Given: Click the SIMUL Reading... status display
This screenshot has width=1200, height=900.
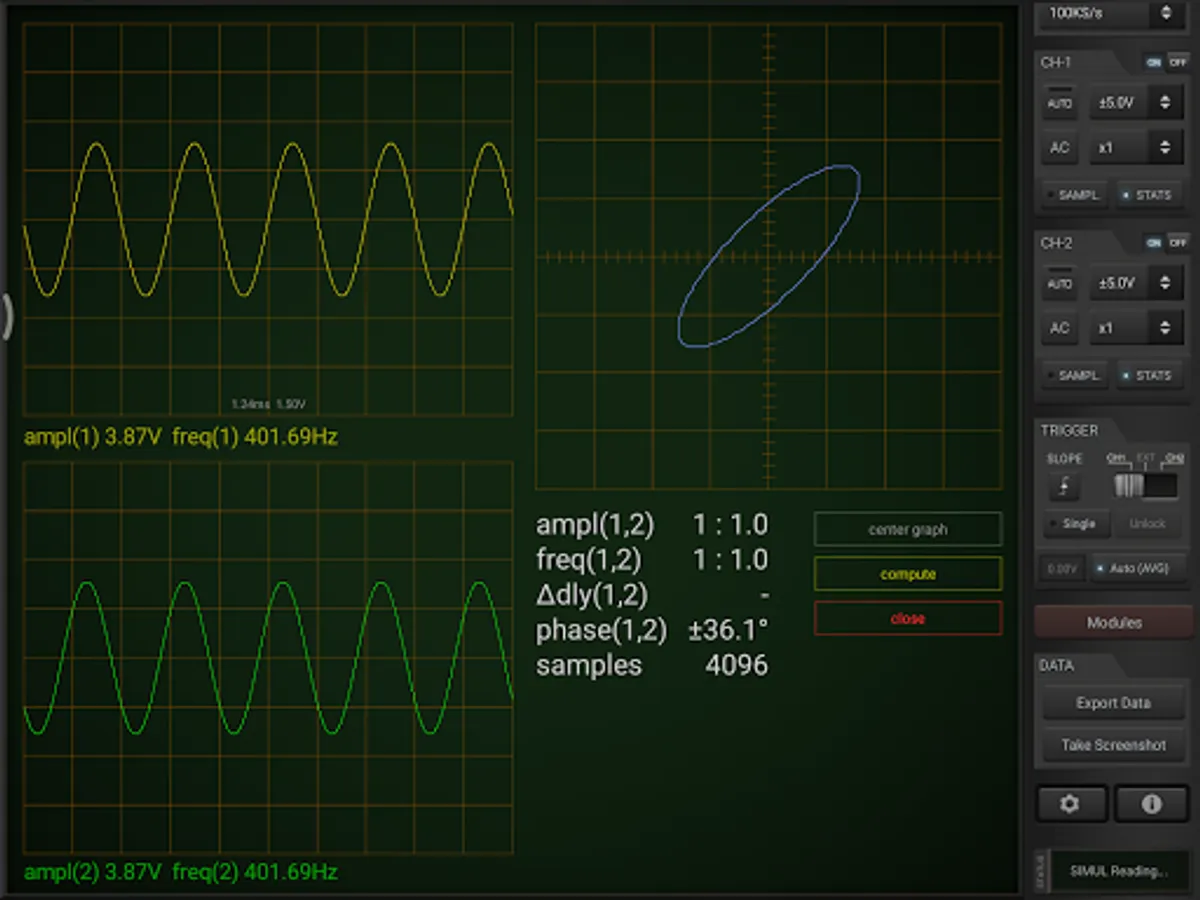Looking at the screenshot, I should (x=1118, y=871).
